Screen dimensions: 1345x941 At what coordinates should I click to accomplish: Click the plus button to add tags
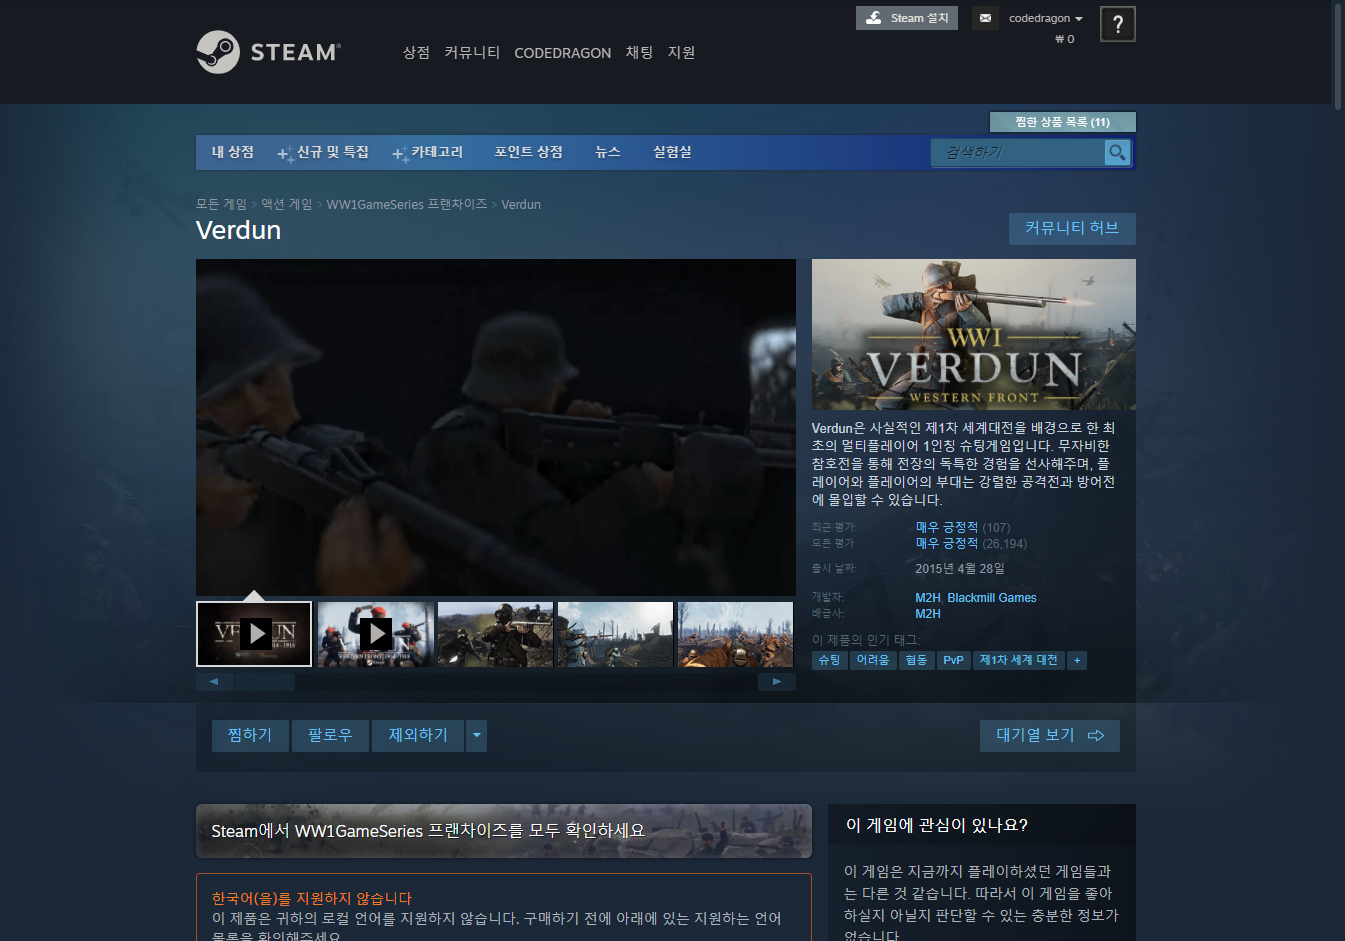(1076, 660)
